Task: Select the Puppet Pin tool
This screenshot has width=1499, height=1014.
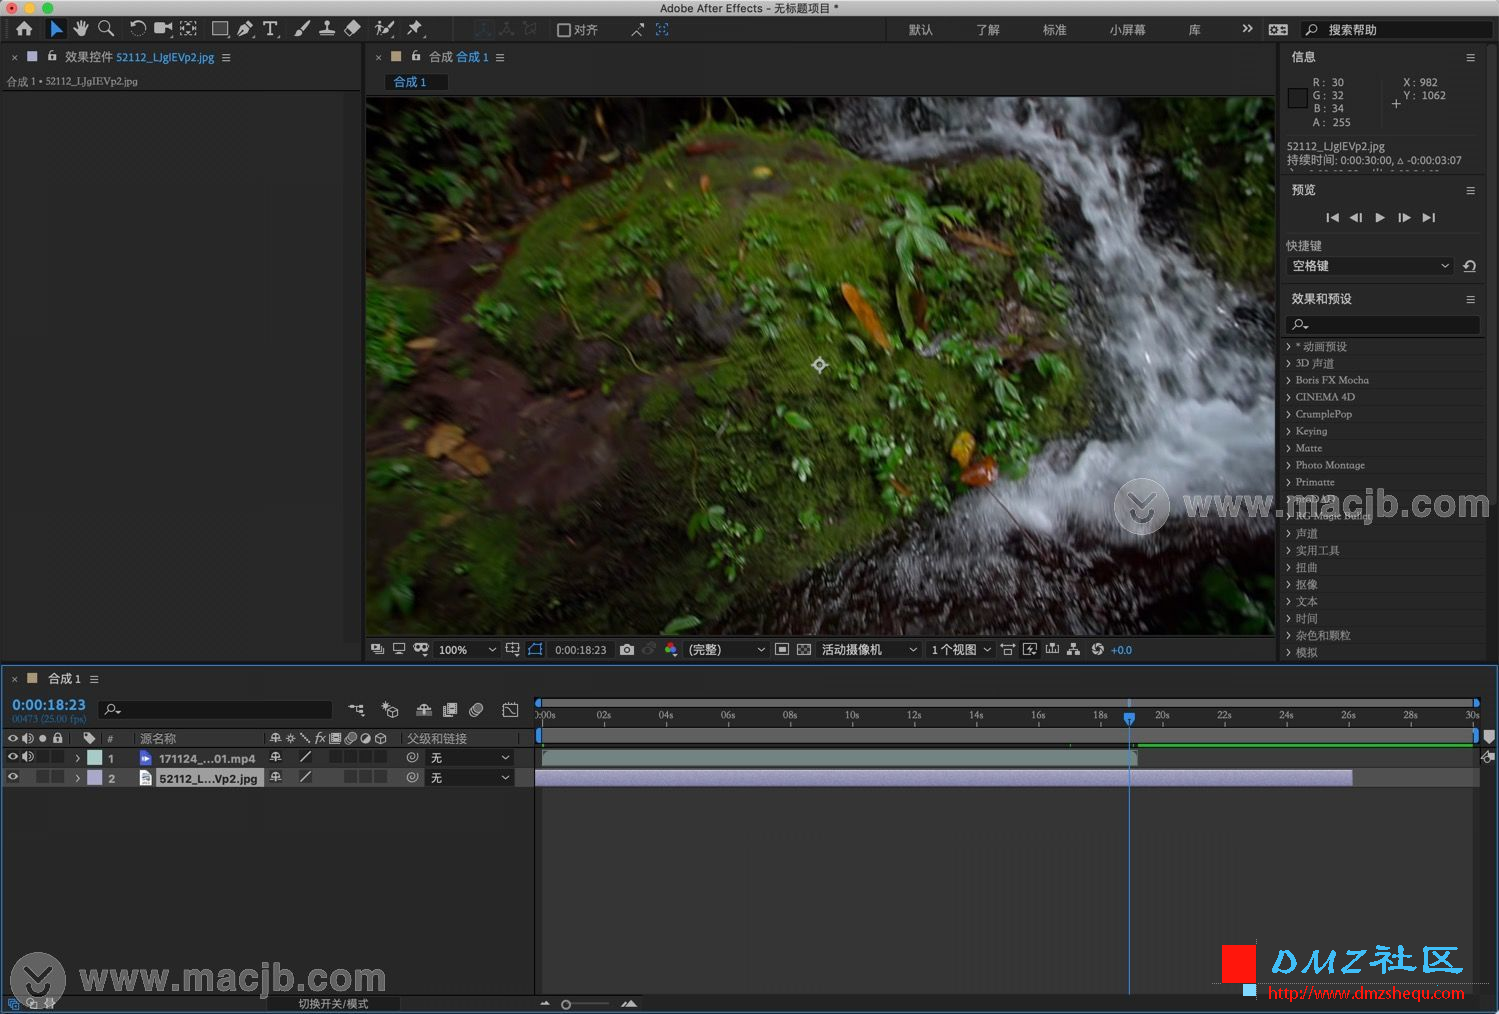Action: click(415, 29)
